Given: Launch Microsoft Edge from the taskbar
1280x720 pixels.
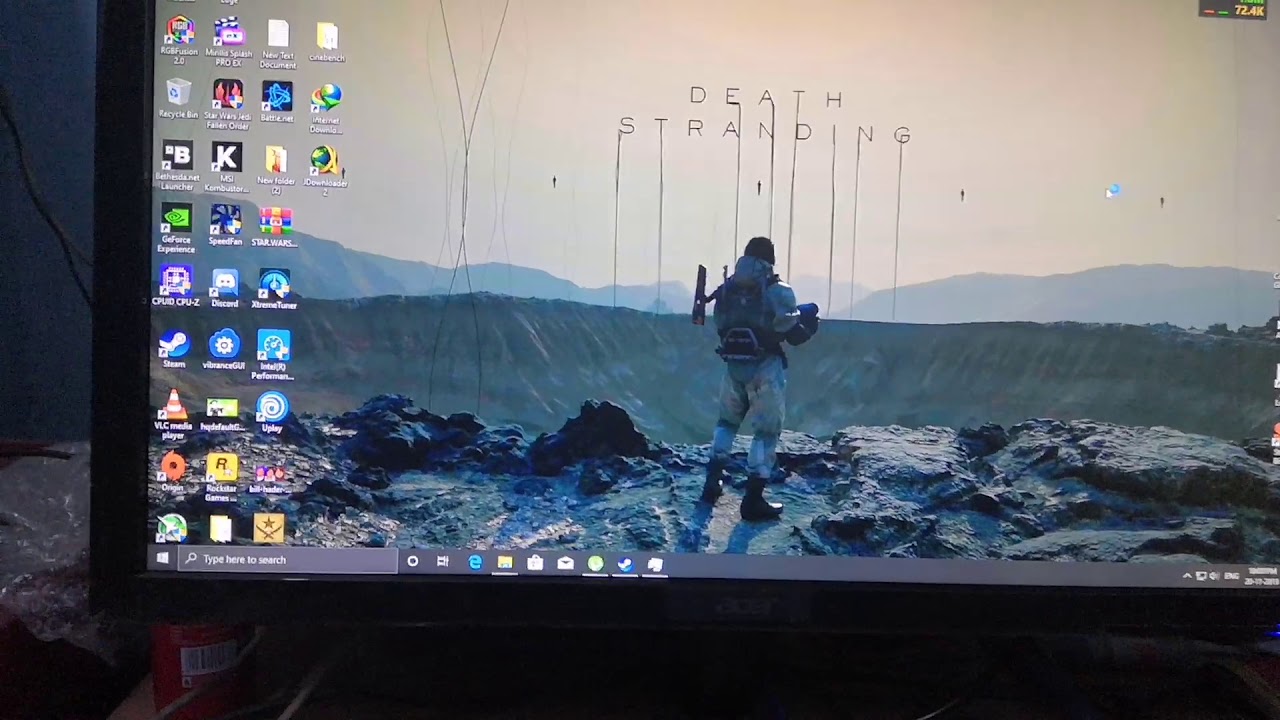Looking at the screenshot, I should pos(475,563).
